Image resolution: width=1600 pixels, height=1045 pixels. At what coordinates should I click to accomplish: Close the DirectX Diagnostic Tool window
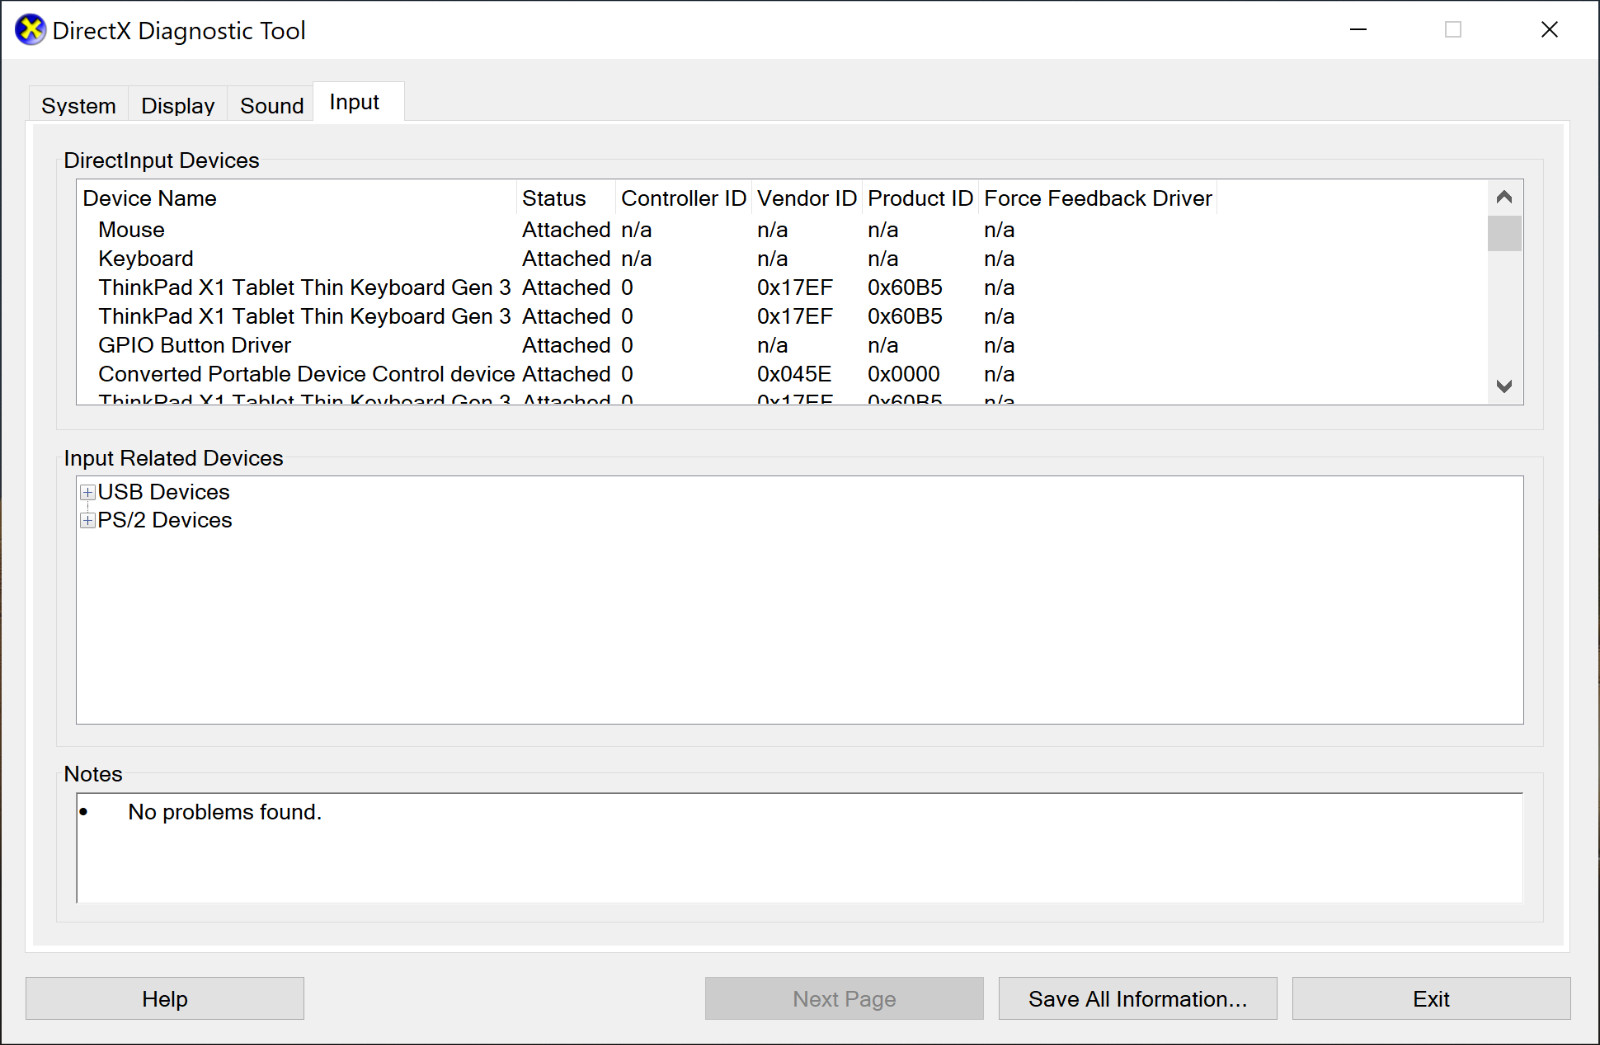(1549, 30)
